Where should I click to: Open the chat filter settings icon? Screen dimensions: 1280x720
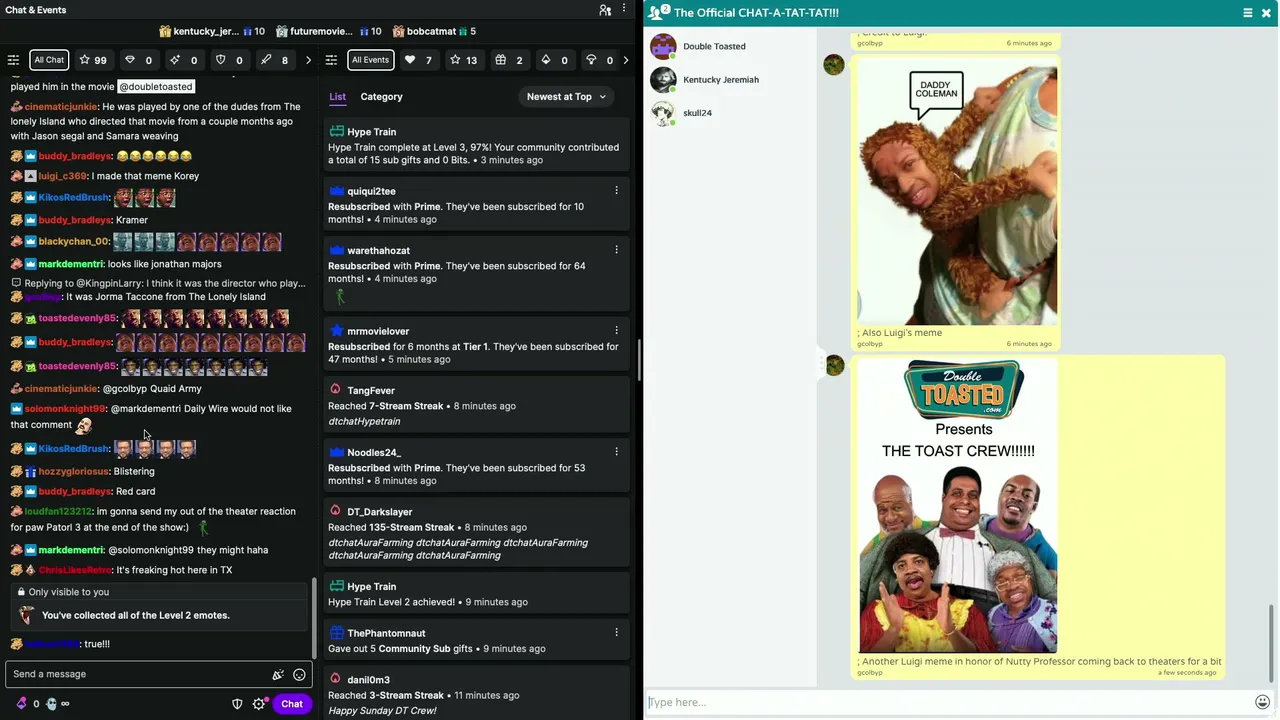(x=13, y=60)
